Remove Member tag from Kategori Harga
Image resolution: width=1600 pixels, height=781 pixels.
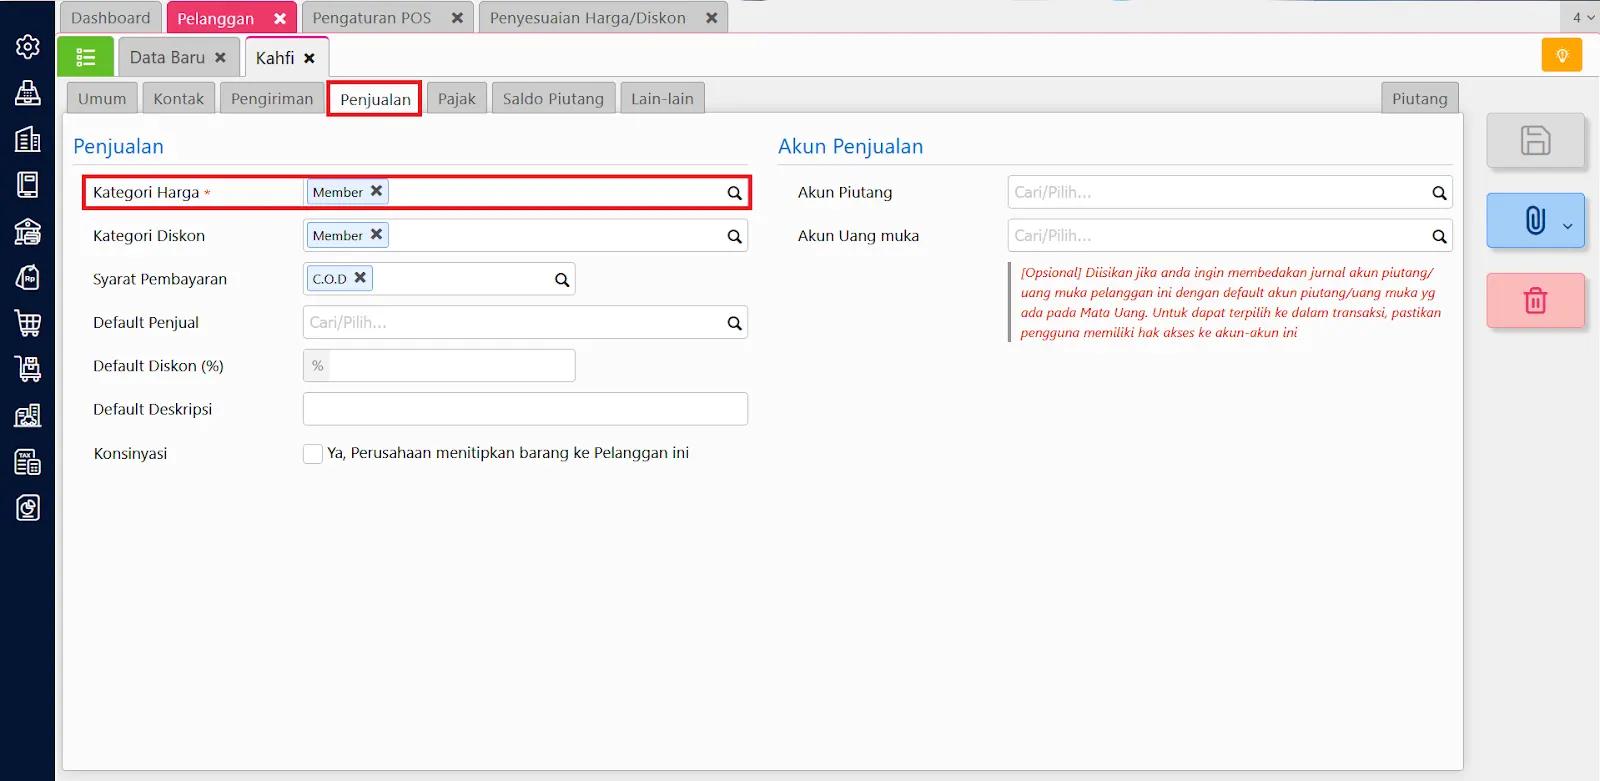pos(377,191)
